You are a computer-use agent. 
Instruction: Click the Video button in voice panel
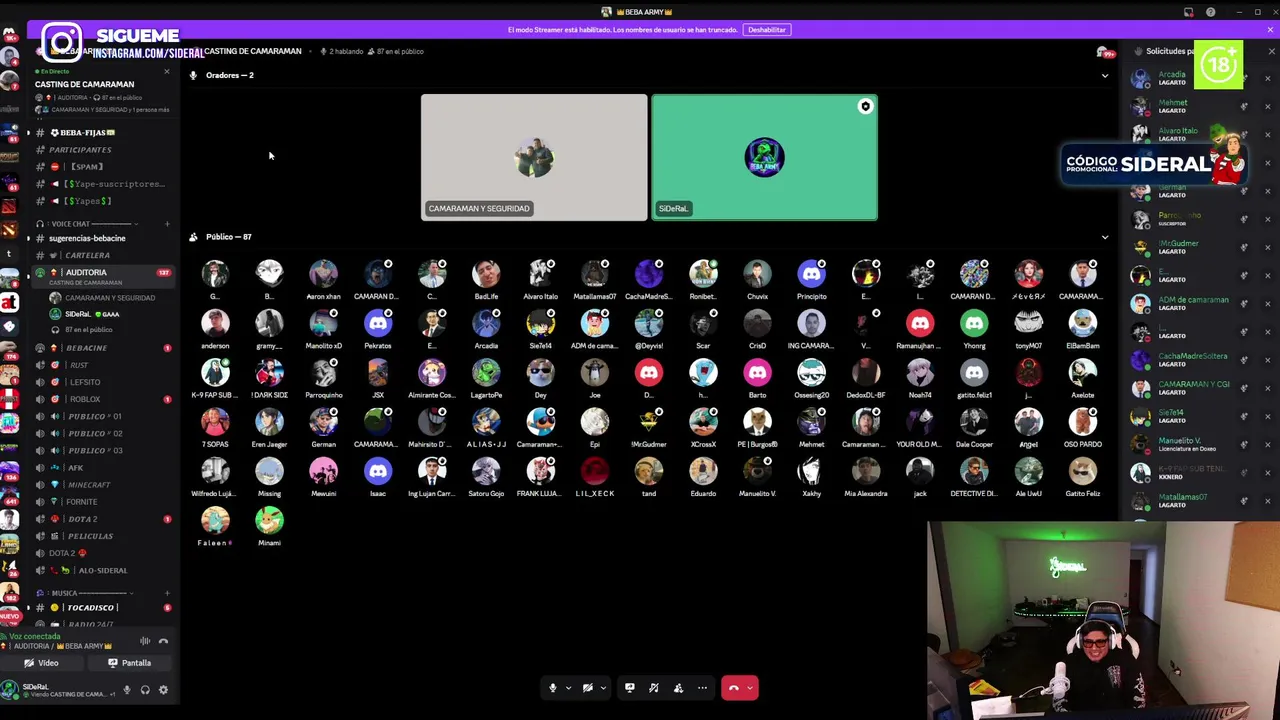(42, 663)
